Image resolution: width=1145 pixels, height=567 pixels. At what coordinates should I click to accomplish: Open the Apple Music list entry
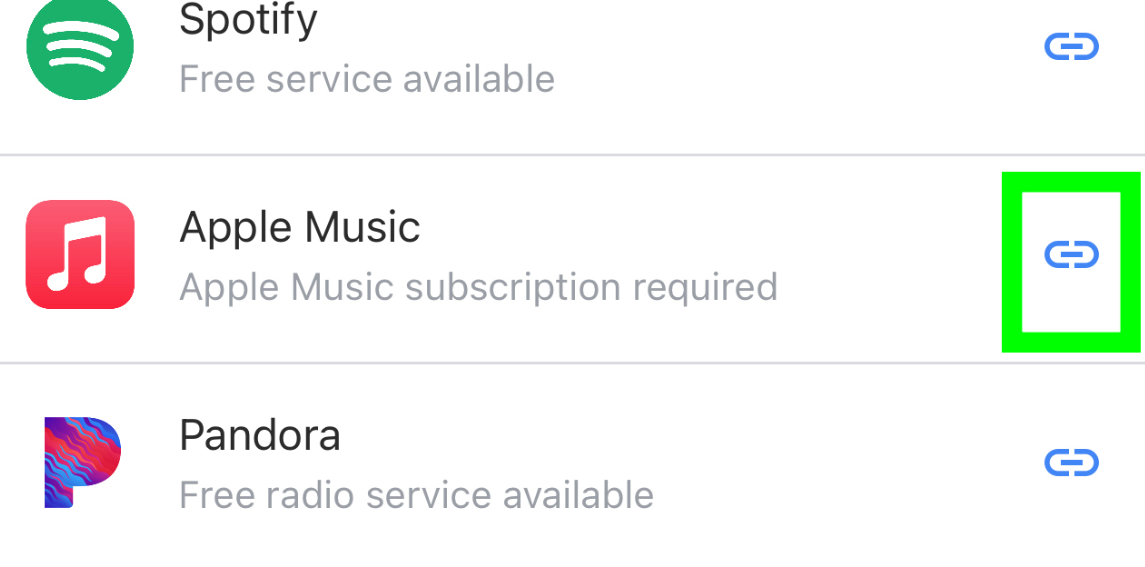pyautogui.click(x=572, y=258)
